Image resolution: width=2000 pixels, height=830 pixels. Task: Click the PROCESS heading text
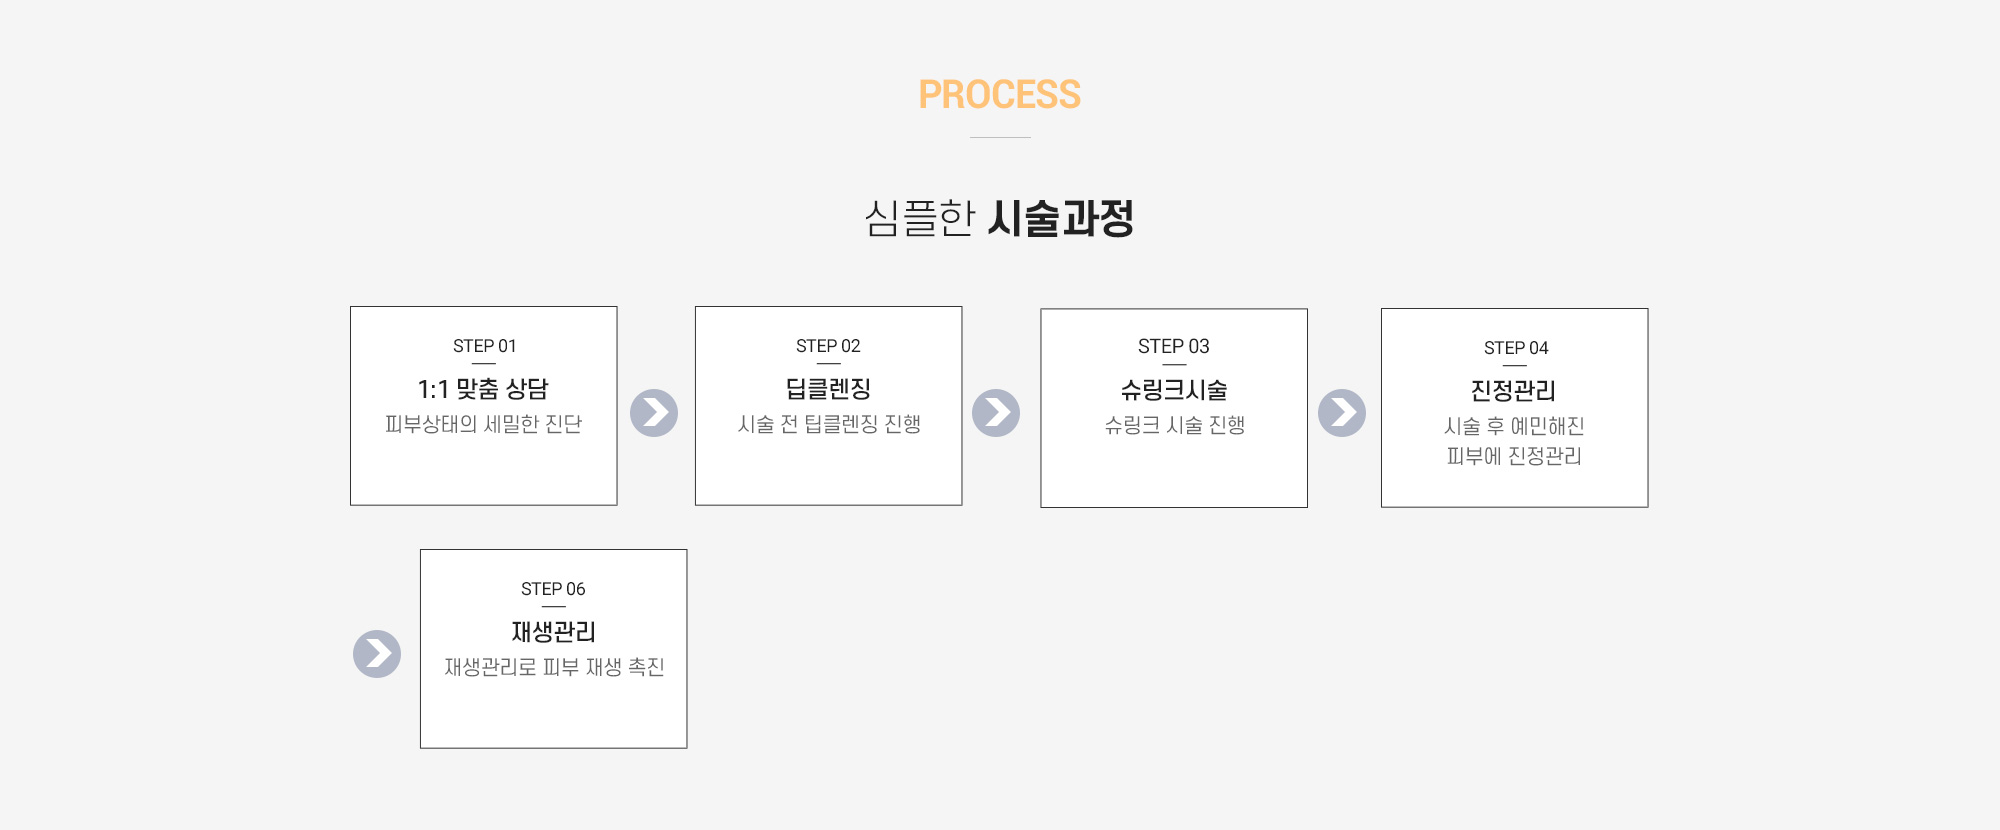click(1000, 95)
